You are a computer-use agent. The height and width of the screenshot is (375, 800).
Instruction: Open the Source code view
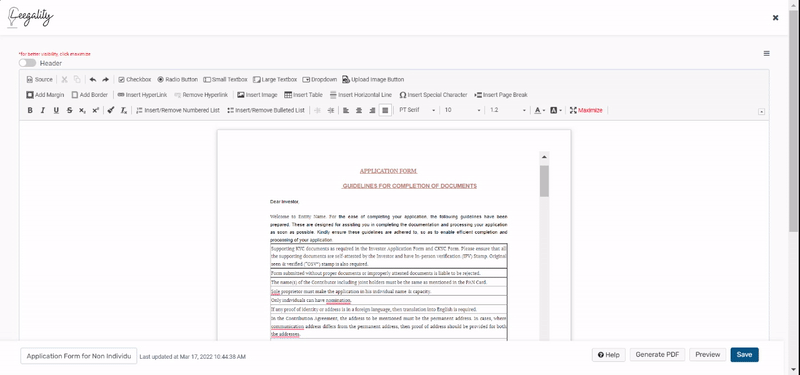(39, 80)
